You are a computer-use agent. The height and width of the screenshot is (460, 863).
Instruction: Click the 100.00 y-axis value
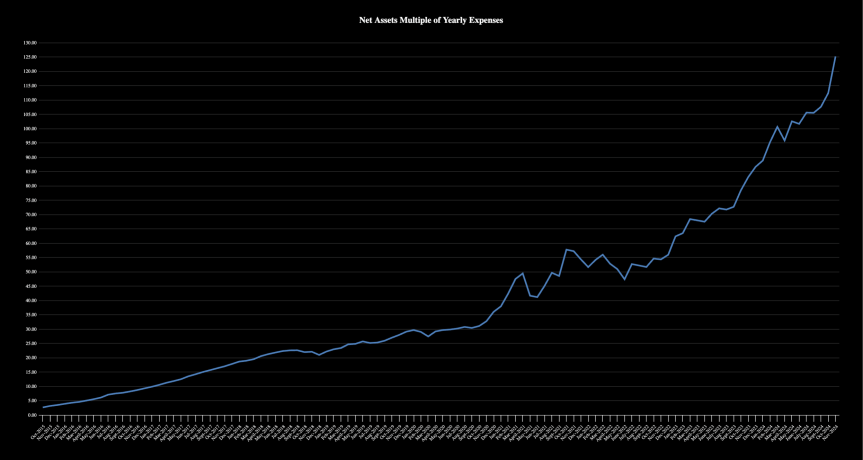(30, 129)
